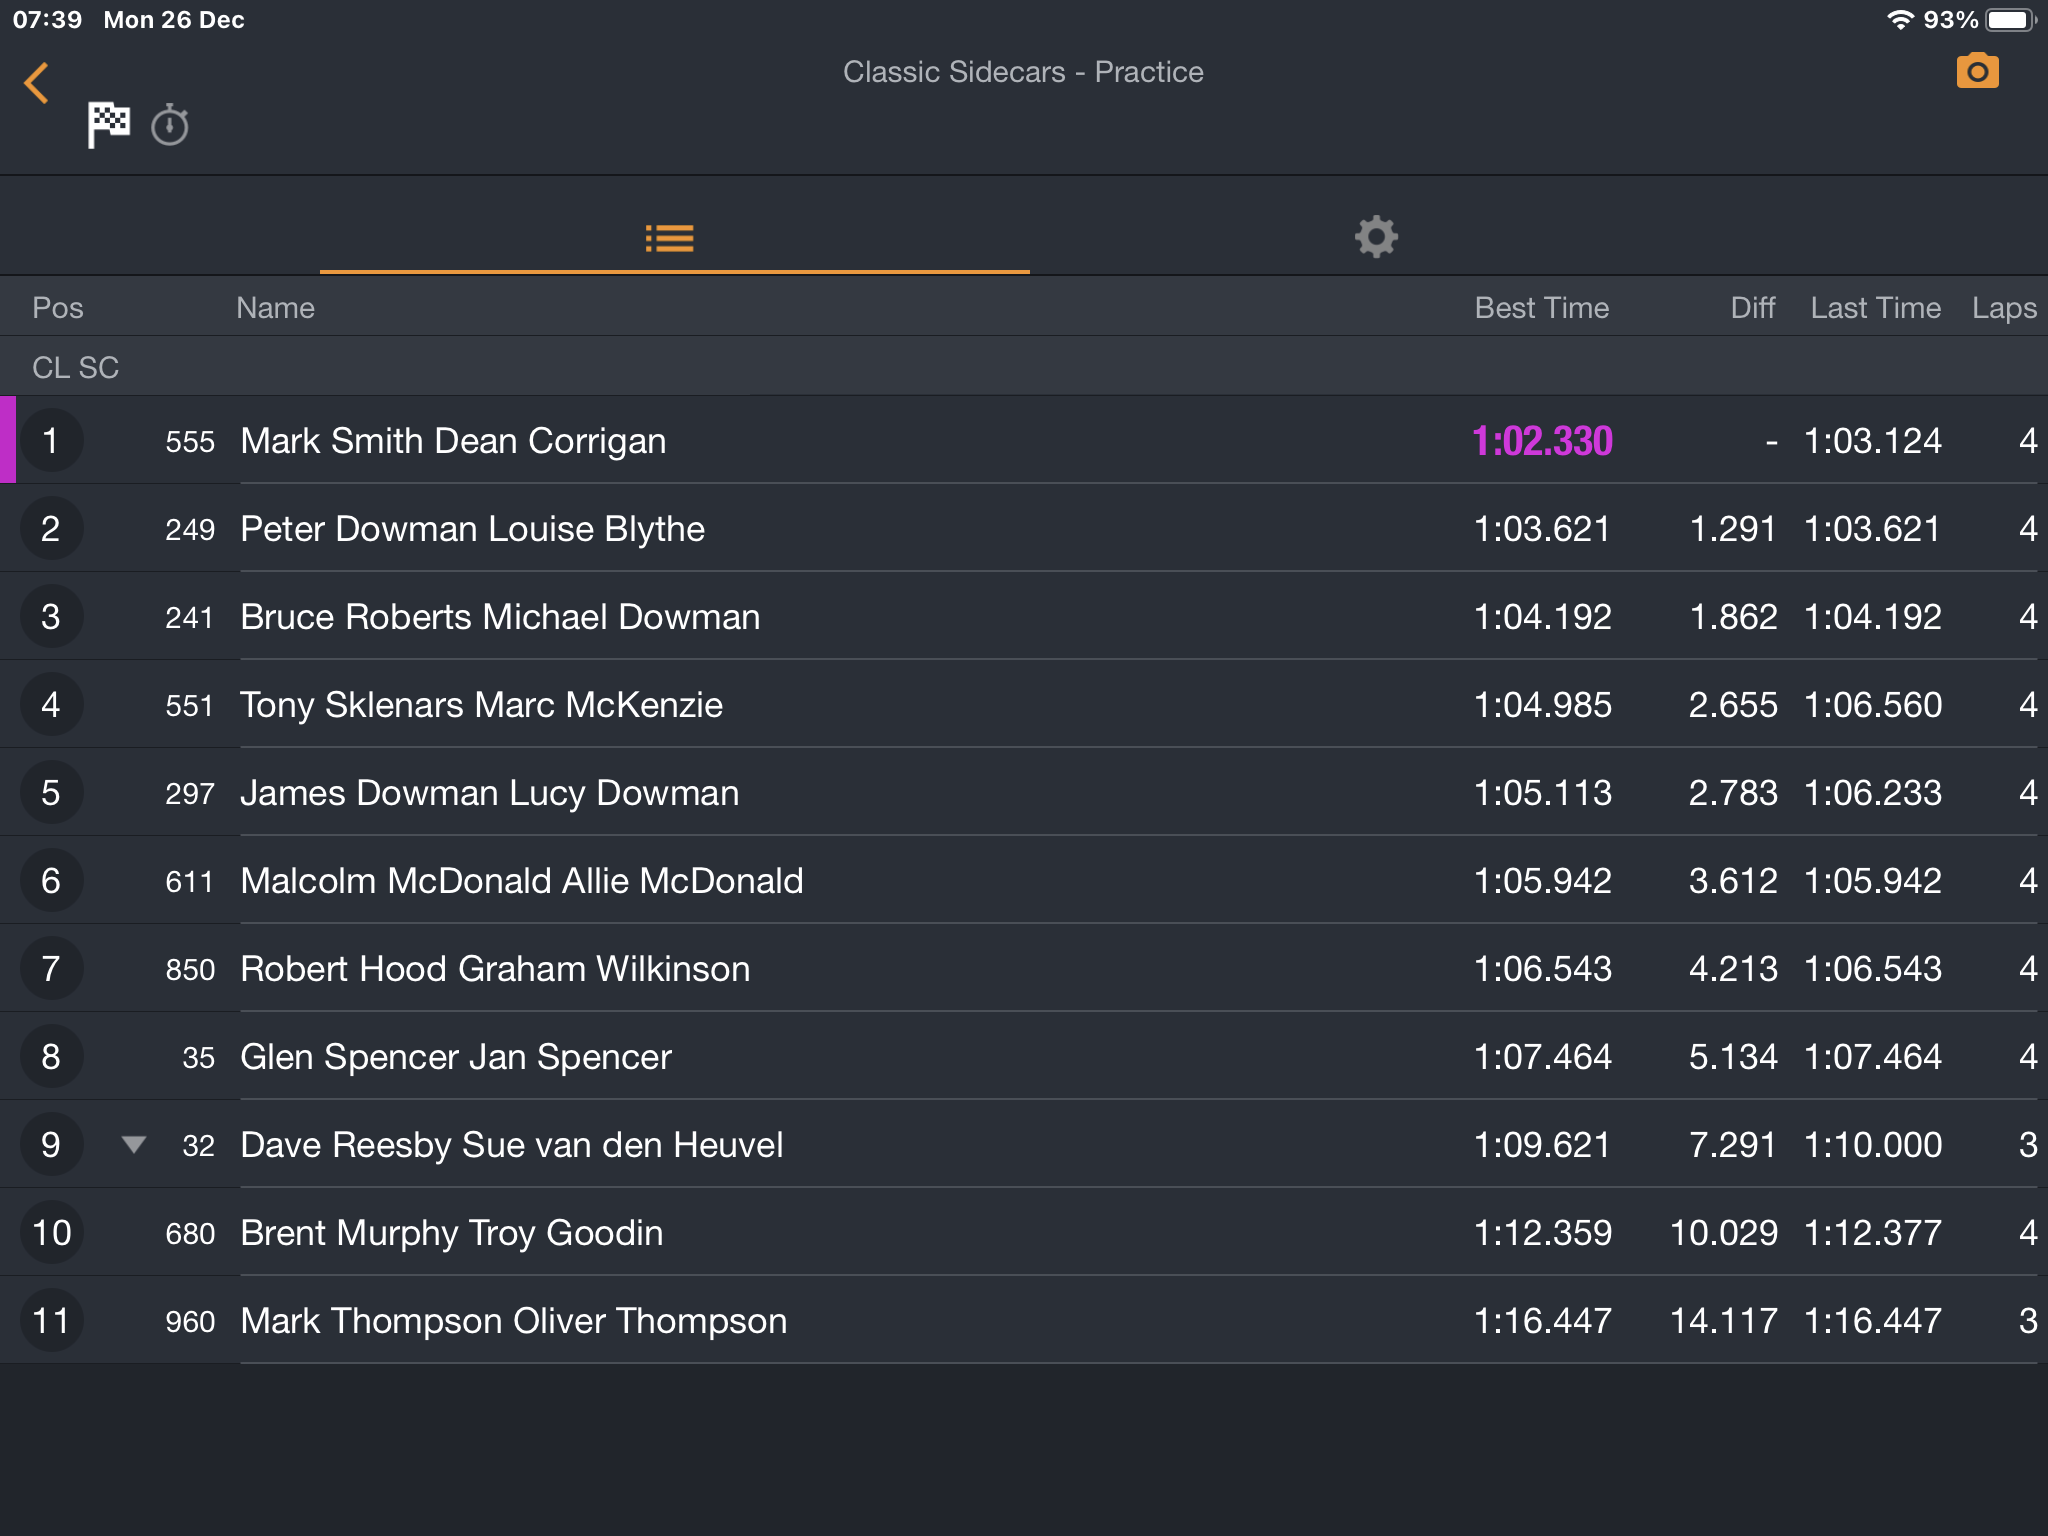
Task: Tap the purple best time 1:02.330
Action: click(1542, 441)
